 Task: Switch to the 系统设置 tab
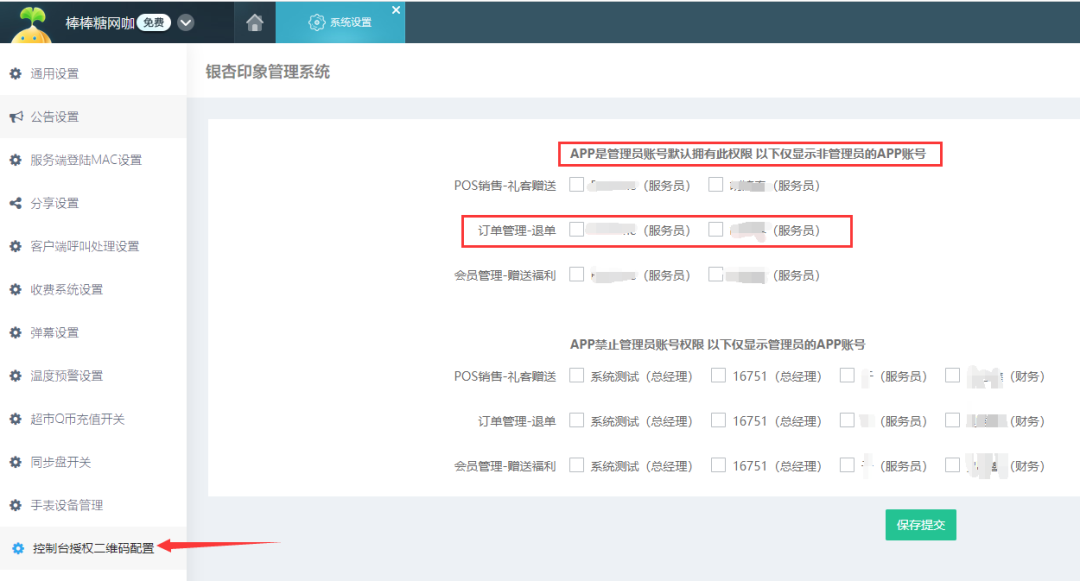point(340,22)
